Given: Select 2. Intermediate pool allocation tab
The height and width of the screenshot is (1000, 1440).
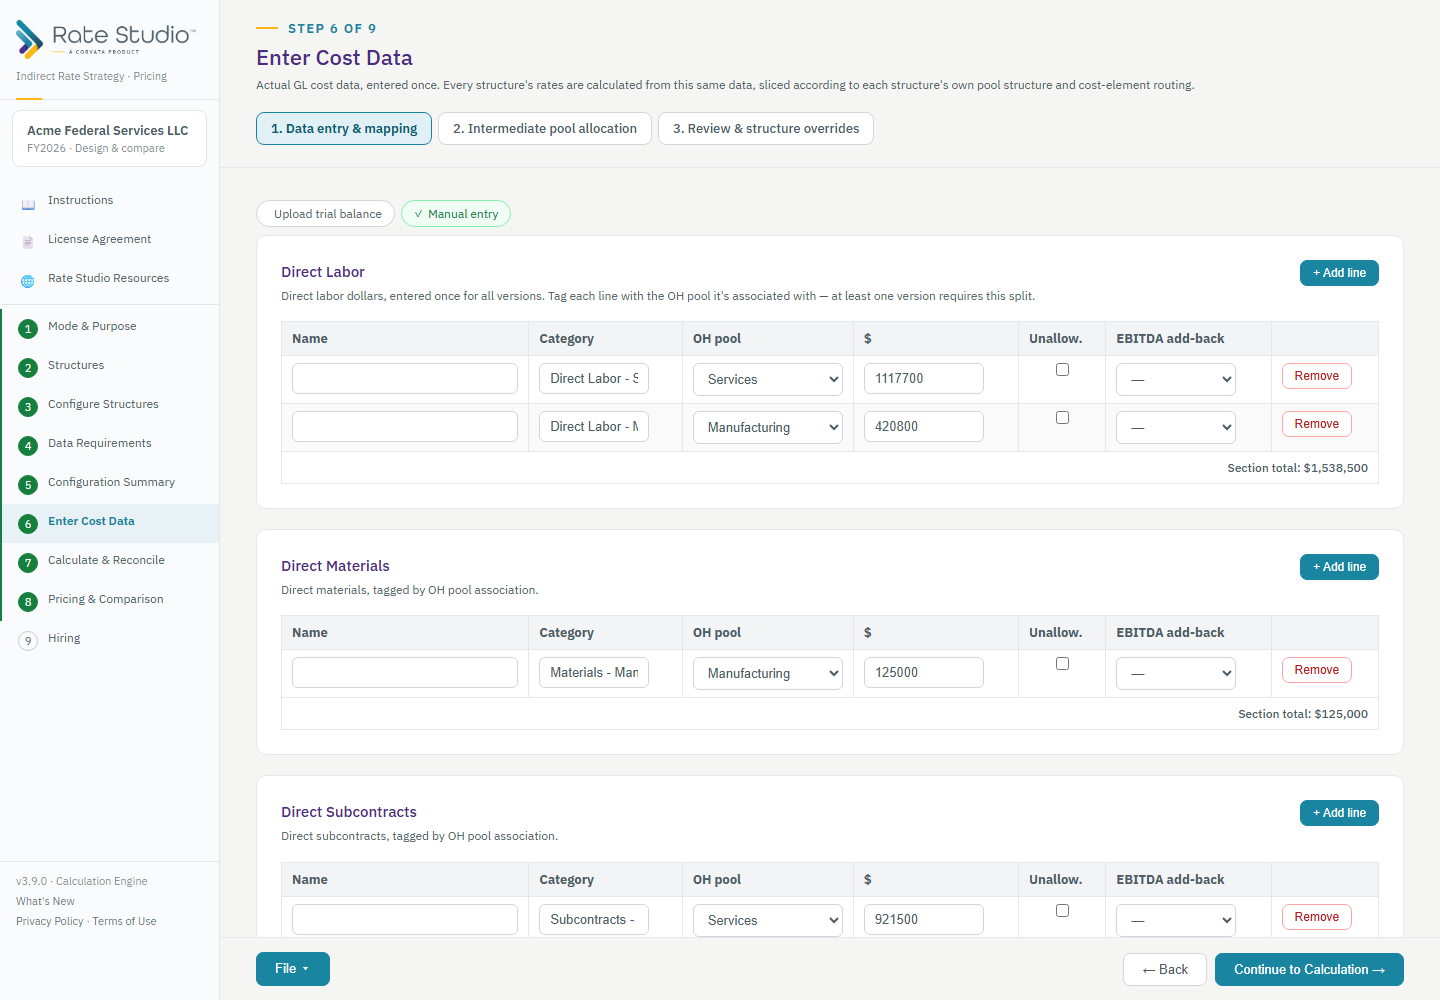Looking at the screenshot, I should [545, 129].
